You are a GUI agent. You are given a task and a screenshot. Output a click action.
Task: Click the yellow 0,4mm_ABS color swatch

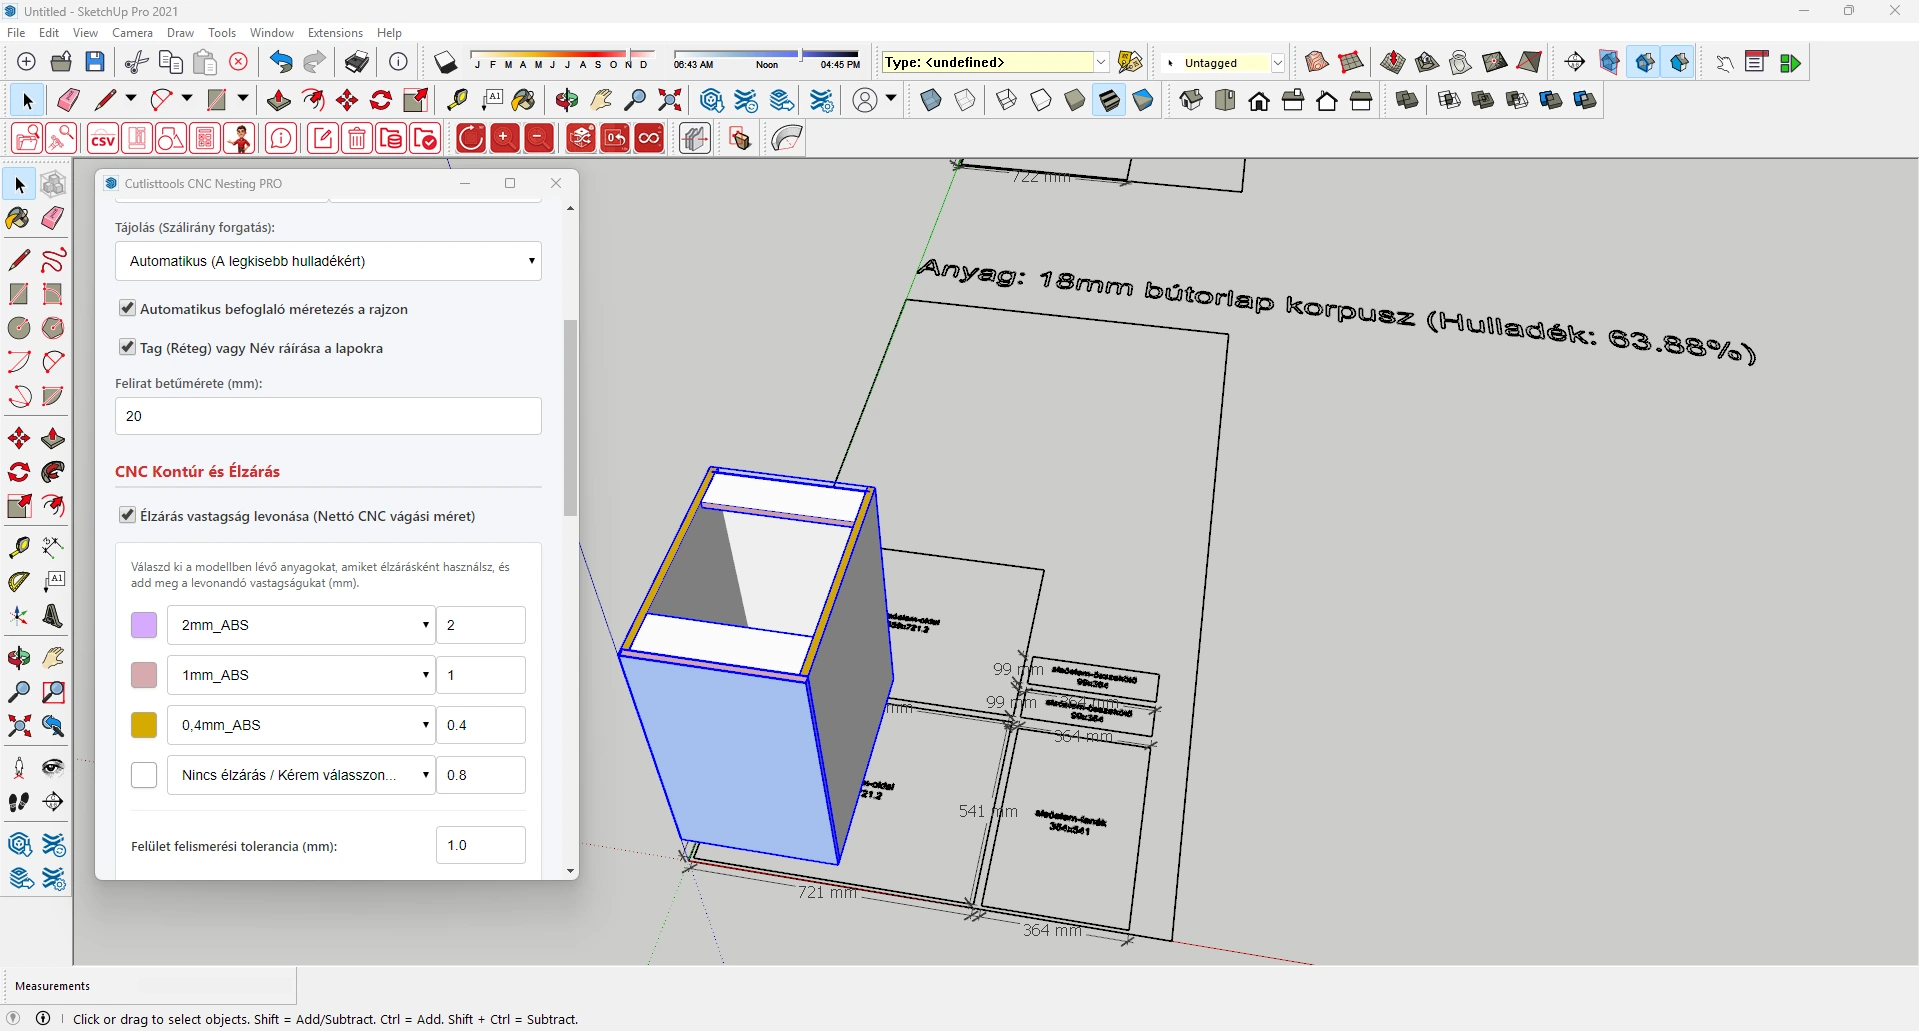pyautogui.click(x=144, y=725)
